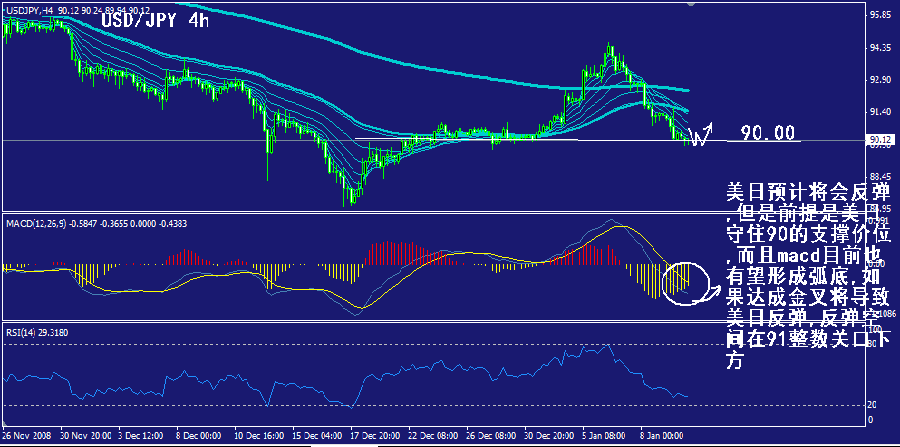The height and width of the screenshot is (447, 900).
Task: Click the 94.35 price axis label
Action: 882,48
